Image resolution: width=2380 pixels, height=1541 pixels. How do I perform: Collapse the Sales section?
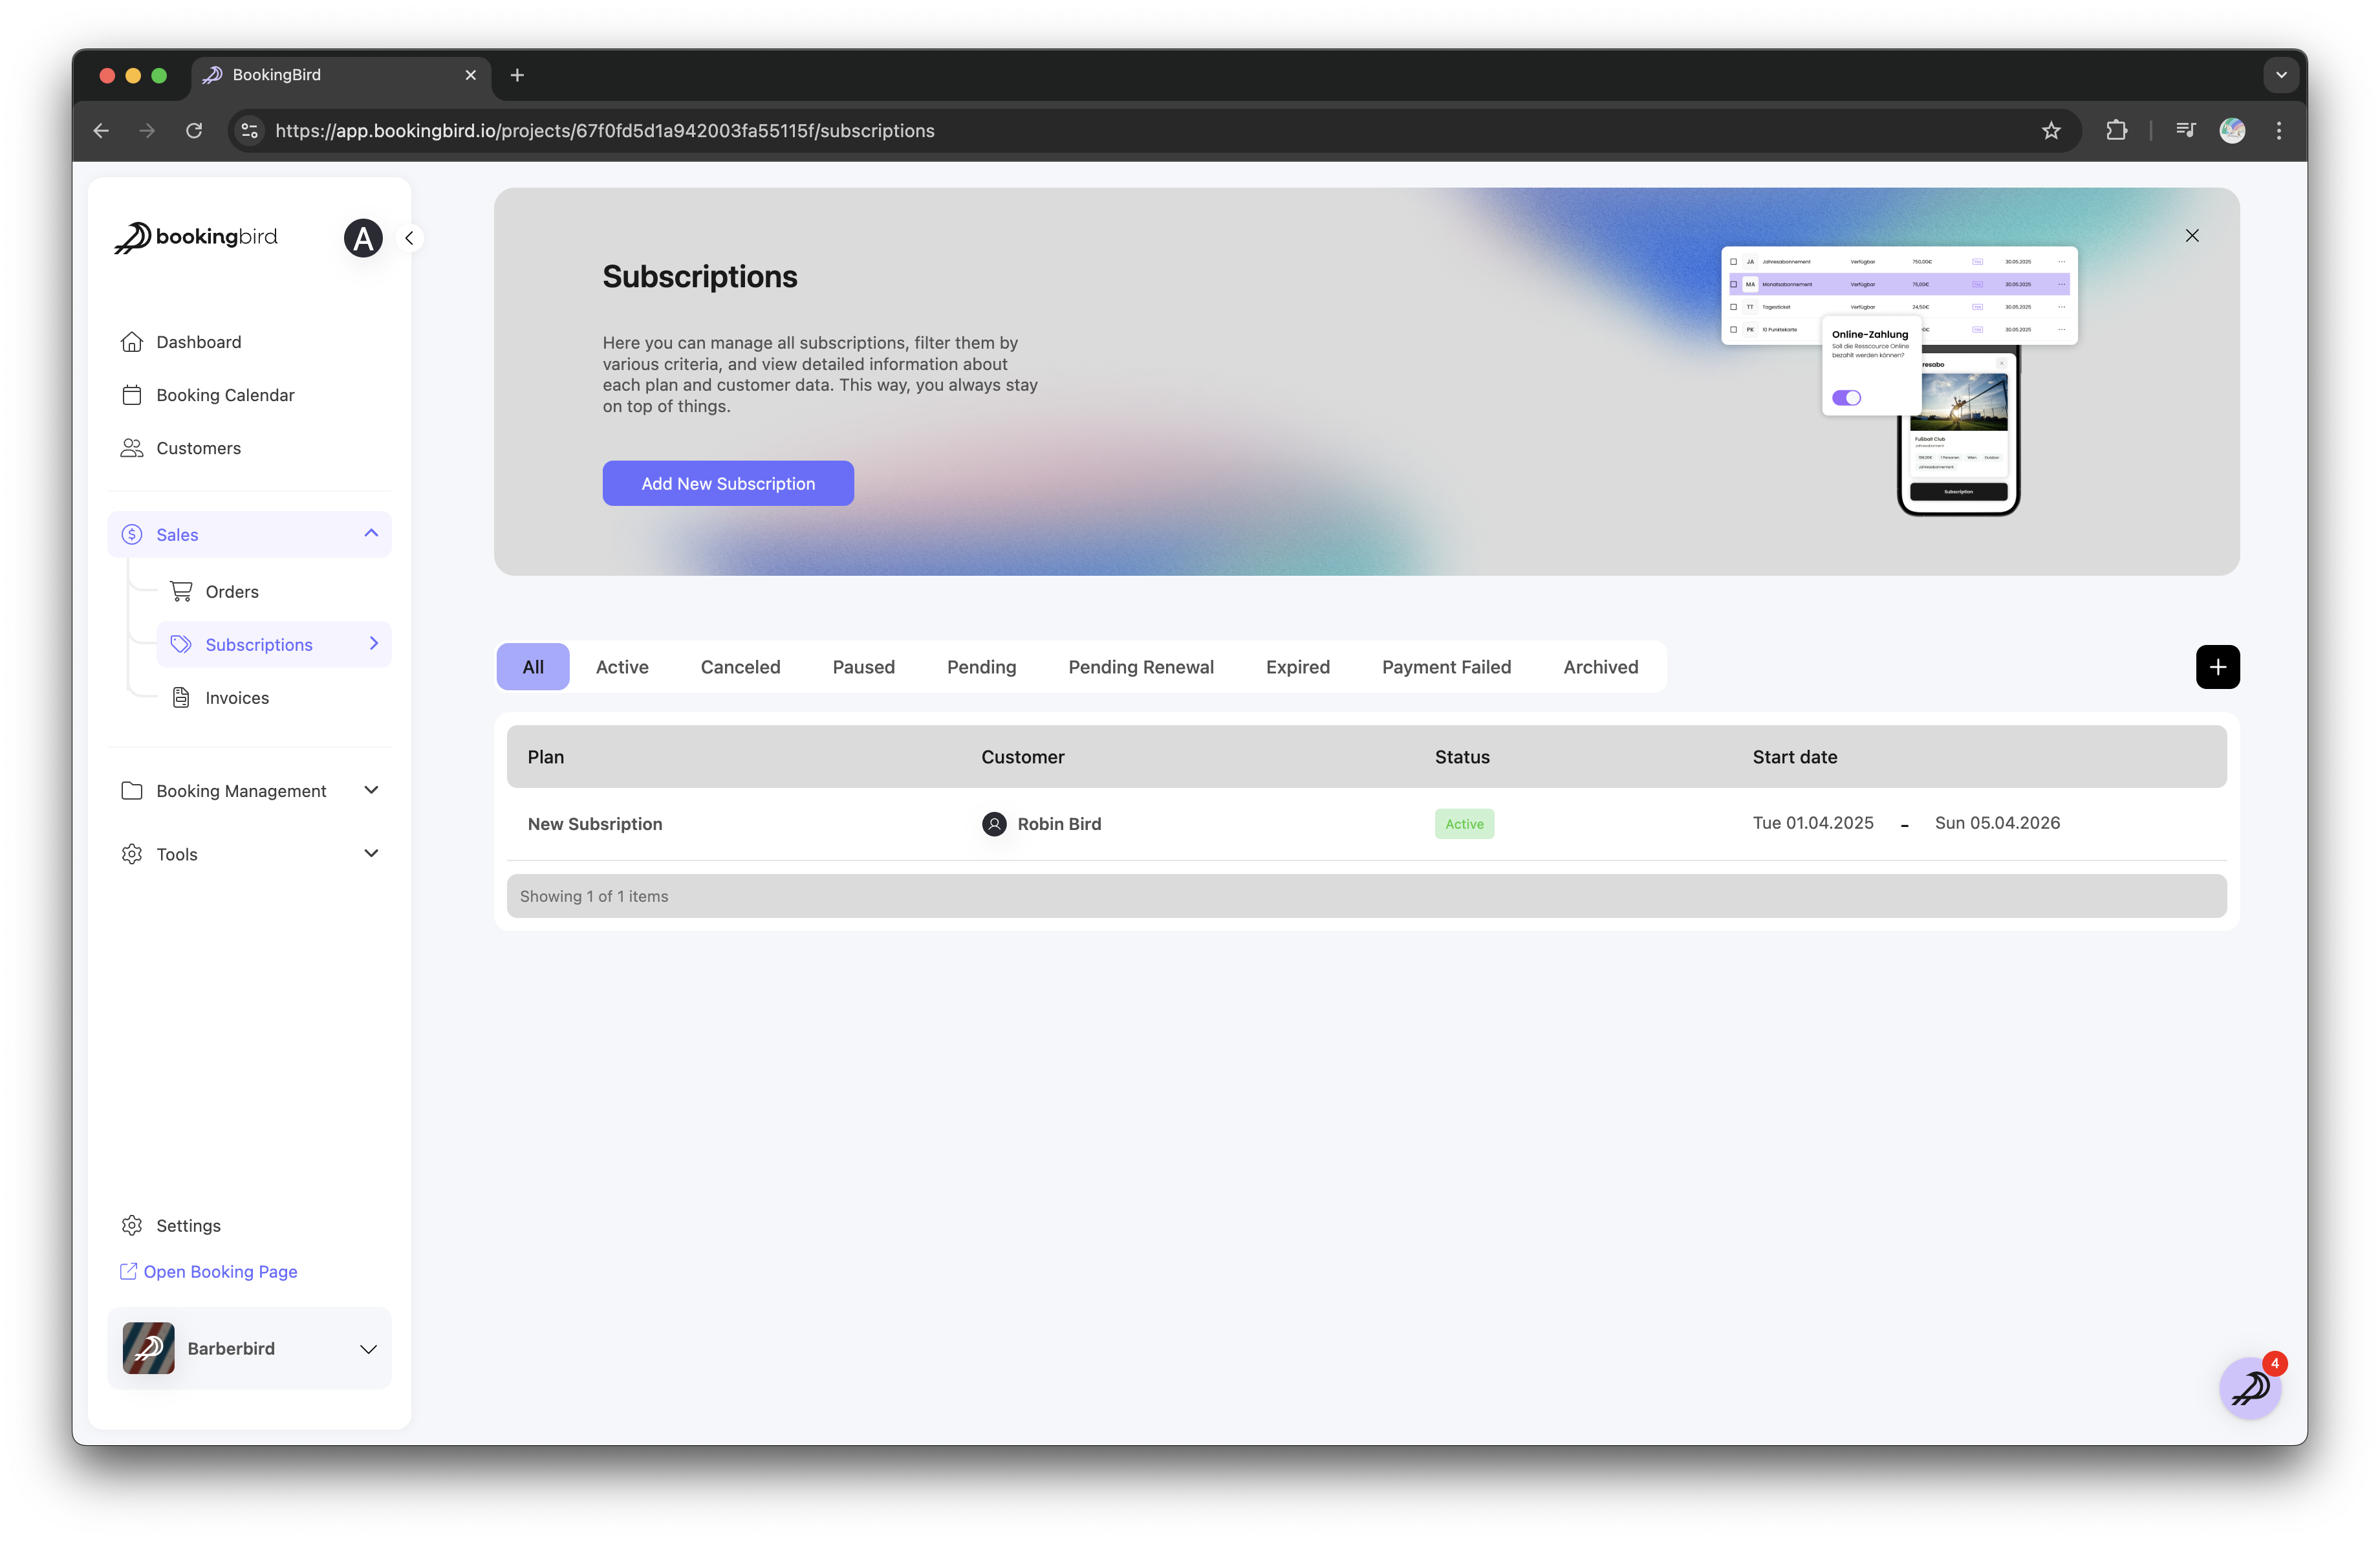371,534
